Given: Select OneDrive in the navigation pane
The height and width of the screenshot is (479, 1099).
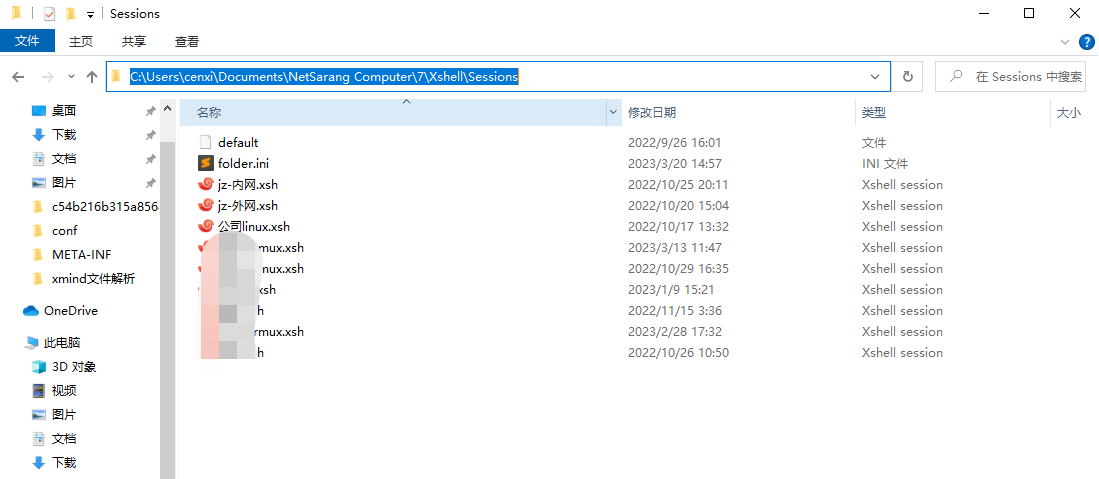Looking at the screenshot, I should (71, 311).
